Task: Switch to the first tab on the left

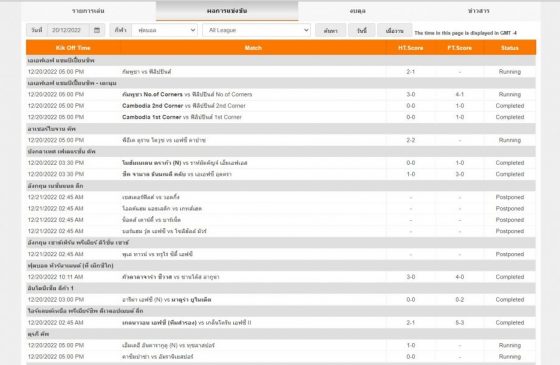Action: pos(88,11)
